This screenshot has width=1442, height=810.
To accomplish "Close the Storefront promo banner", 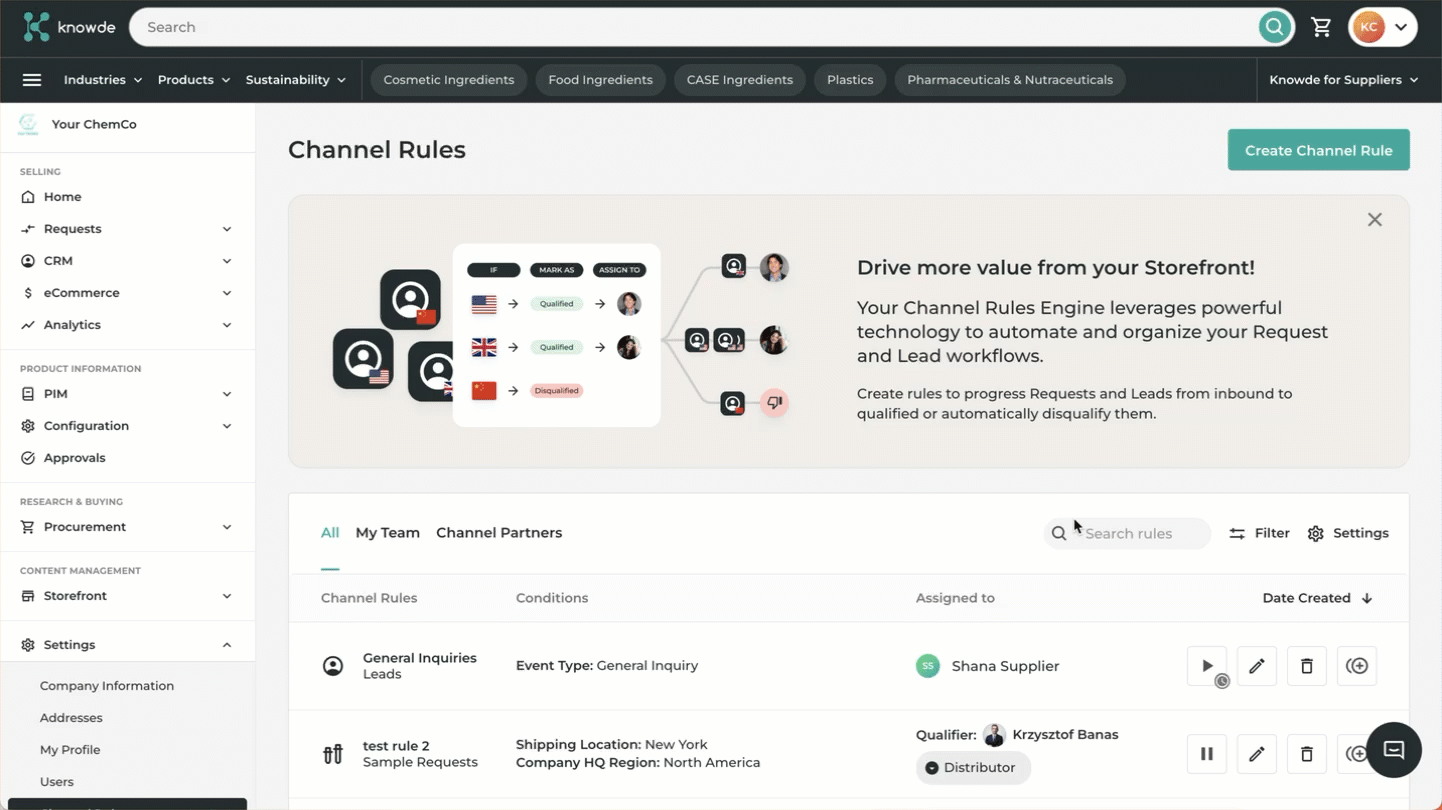I will [x=1375, y=220].
